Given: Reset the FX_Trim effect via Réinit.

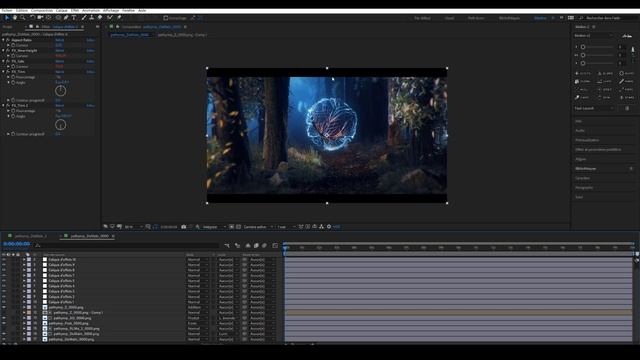Looking at the screenshot, I should [60, 72].
